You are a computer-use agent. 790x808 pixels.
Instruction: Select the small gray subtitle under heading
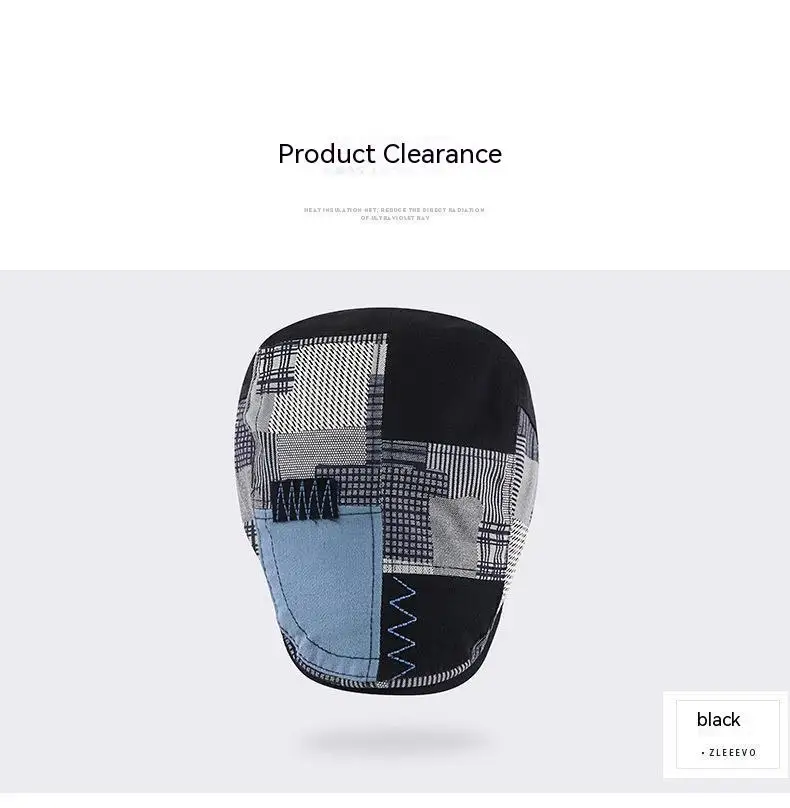click(x=394, y=214)
